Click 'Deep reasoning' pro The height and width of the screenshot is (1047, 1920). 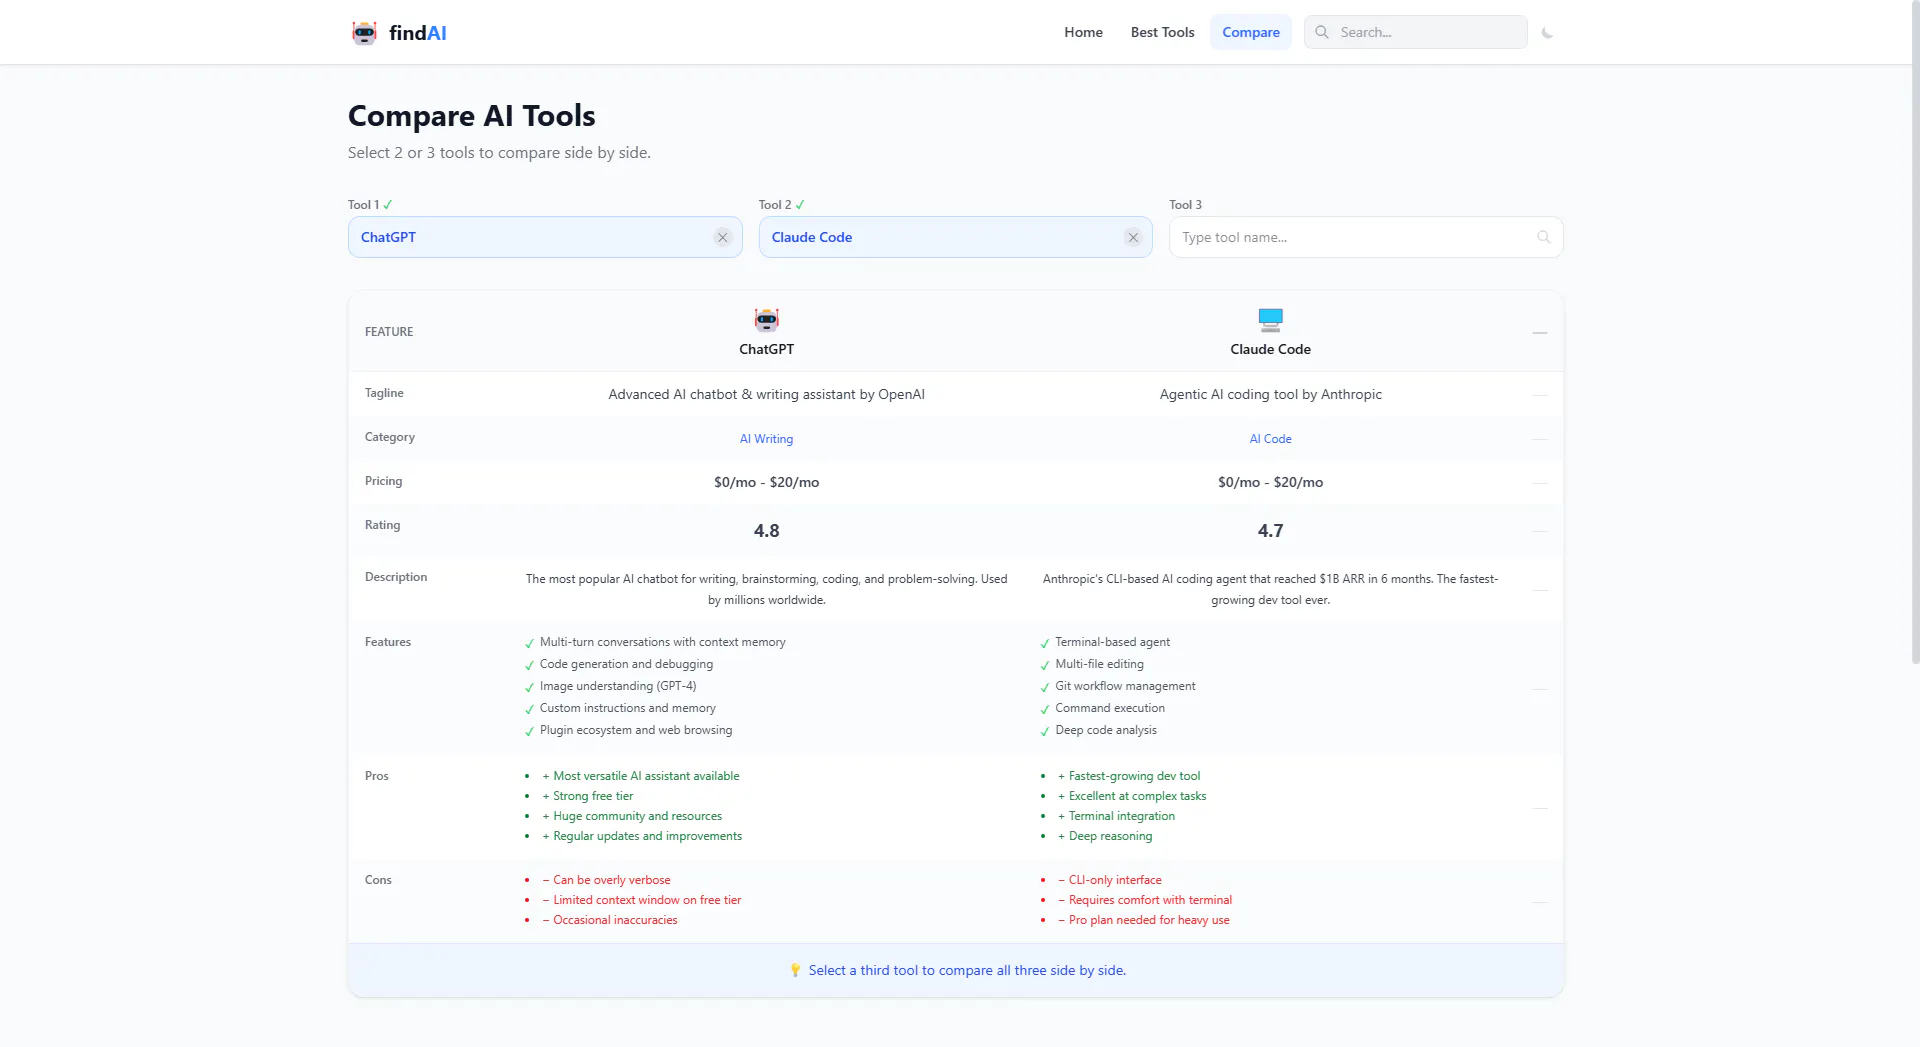(1110, 836)
